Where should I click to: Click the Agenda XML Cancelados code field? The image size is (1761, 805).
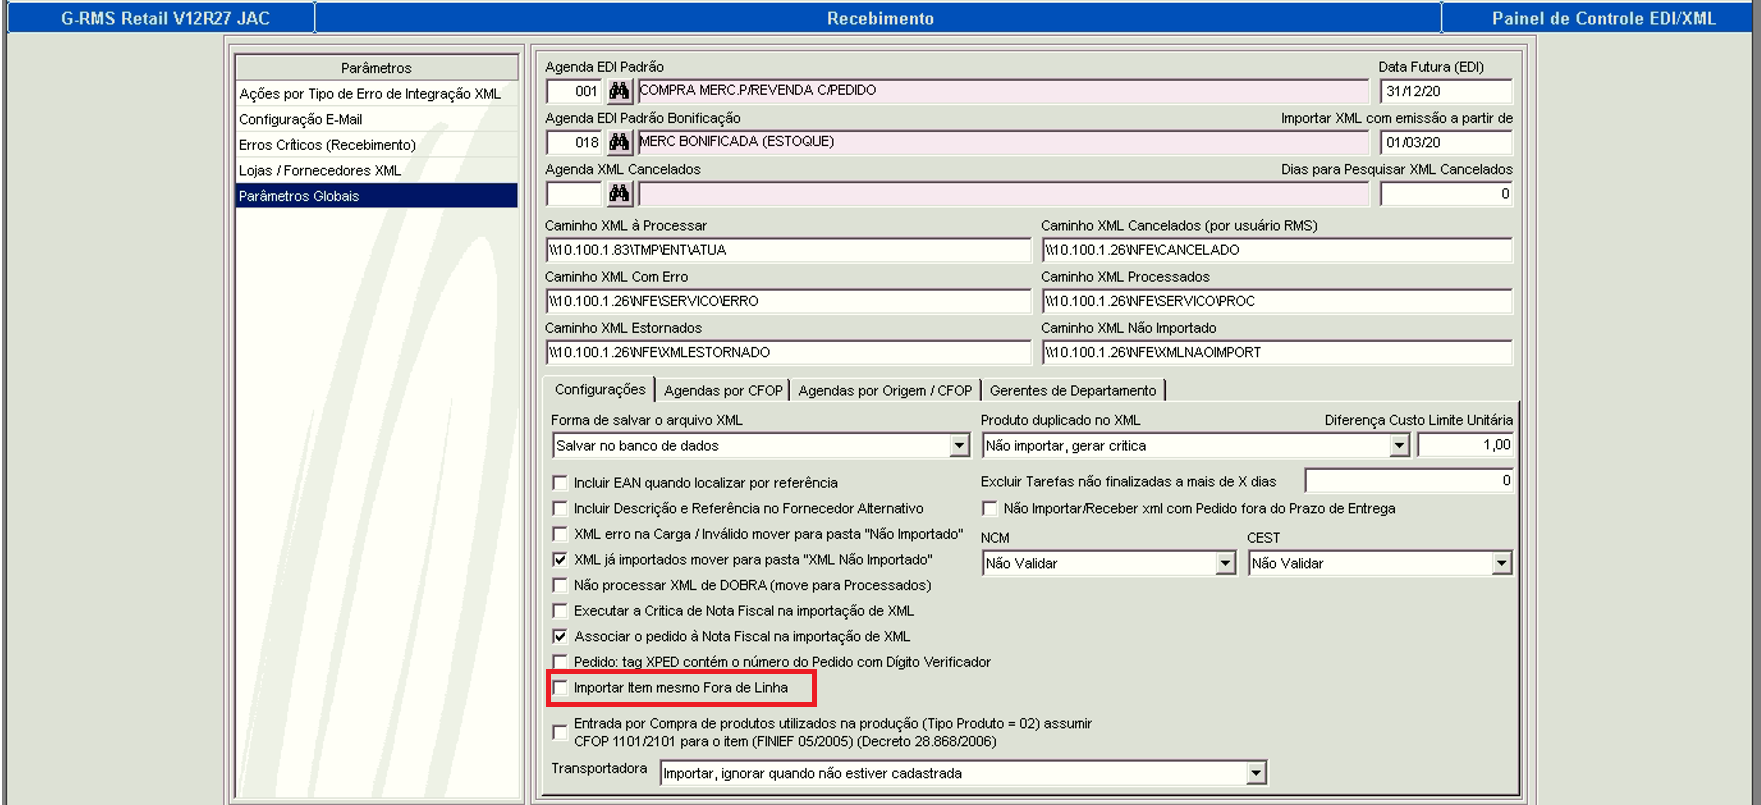(x=575, y=194)
